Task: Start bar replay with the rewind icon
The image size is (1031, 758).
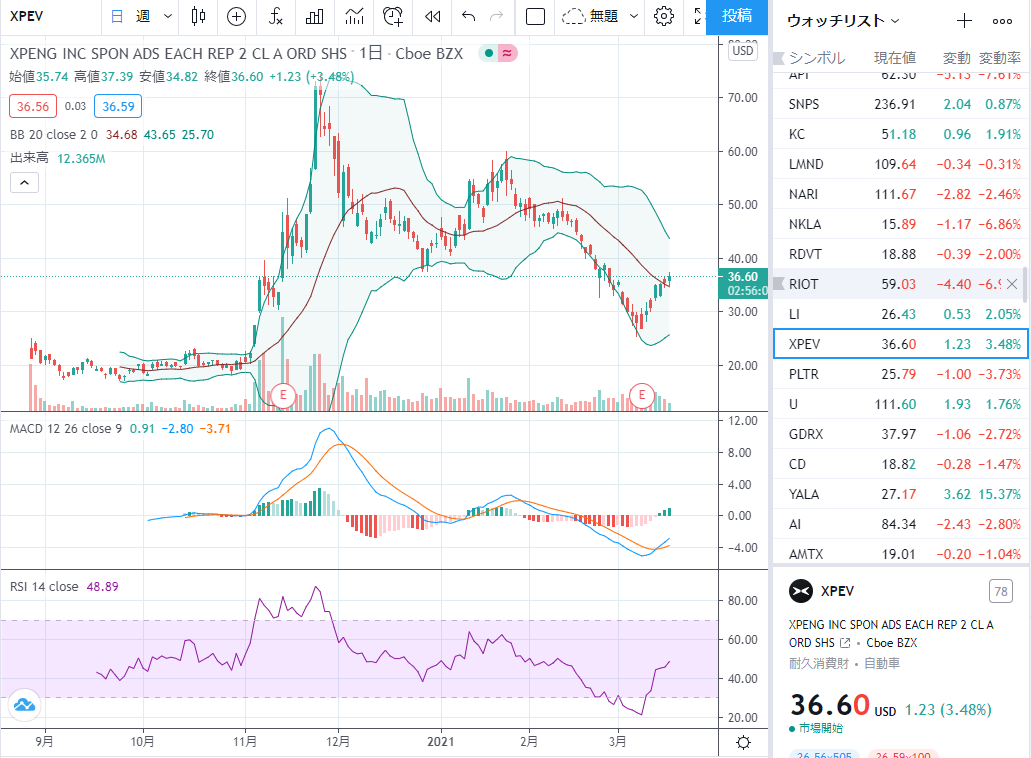Action: 433,16
